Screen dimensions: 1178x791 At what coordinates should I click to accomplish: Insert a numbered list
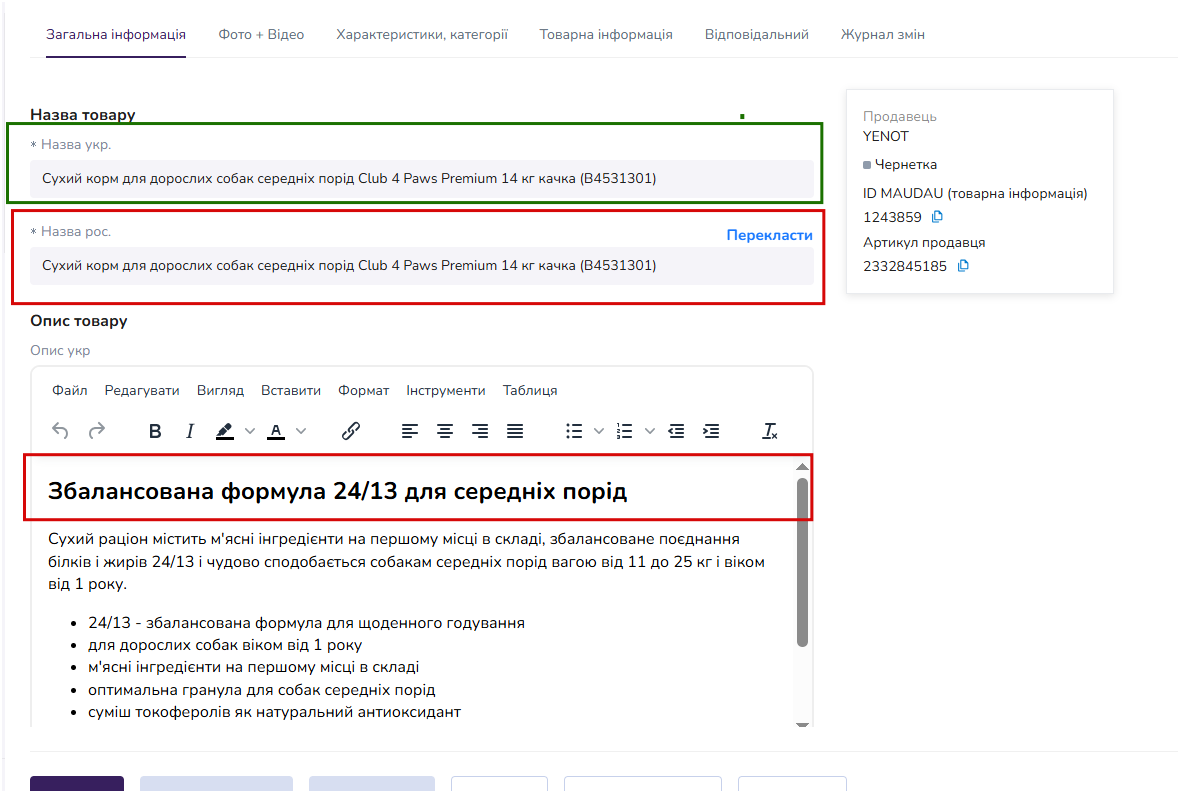point(624,431)
